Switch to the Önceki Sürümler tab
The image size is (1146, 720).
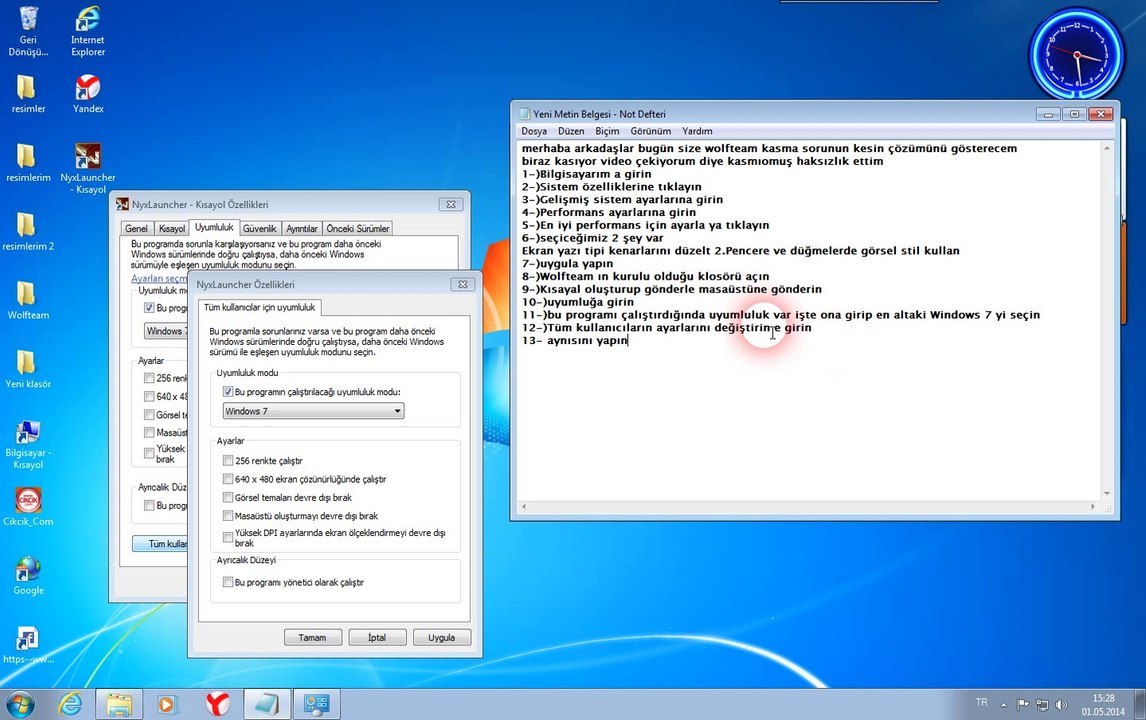(357, 229)
